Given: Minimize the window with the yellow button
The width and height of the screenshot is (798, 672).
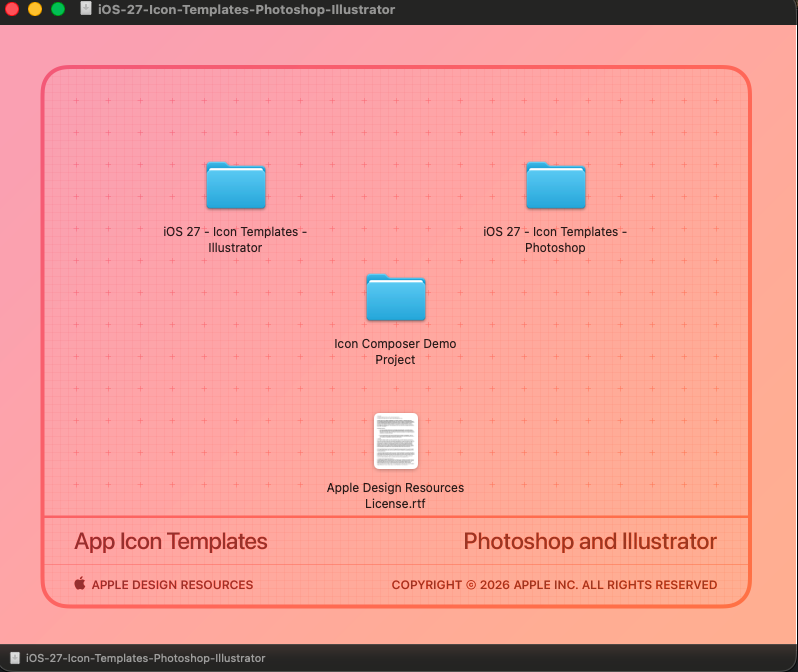Looking at the screenshot, I should pos(35,9).
